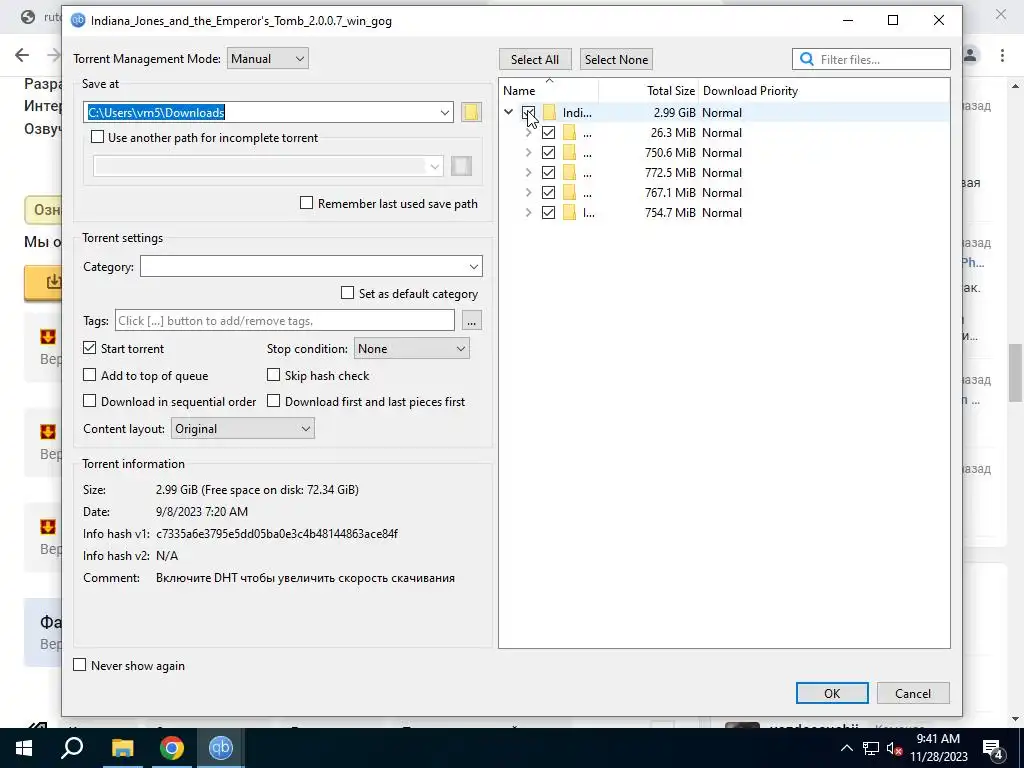Click folder icon in the 754.7 MiB row

[569, 213]
